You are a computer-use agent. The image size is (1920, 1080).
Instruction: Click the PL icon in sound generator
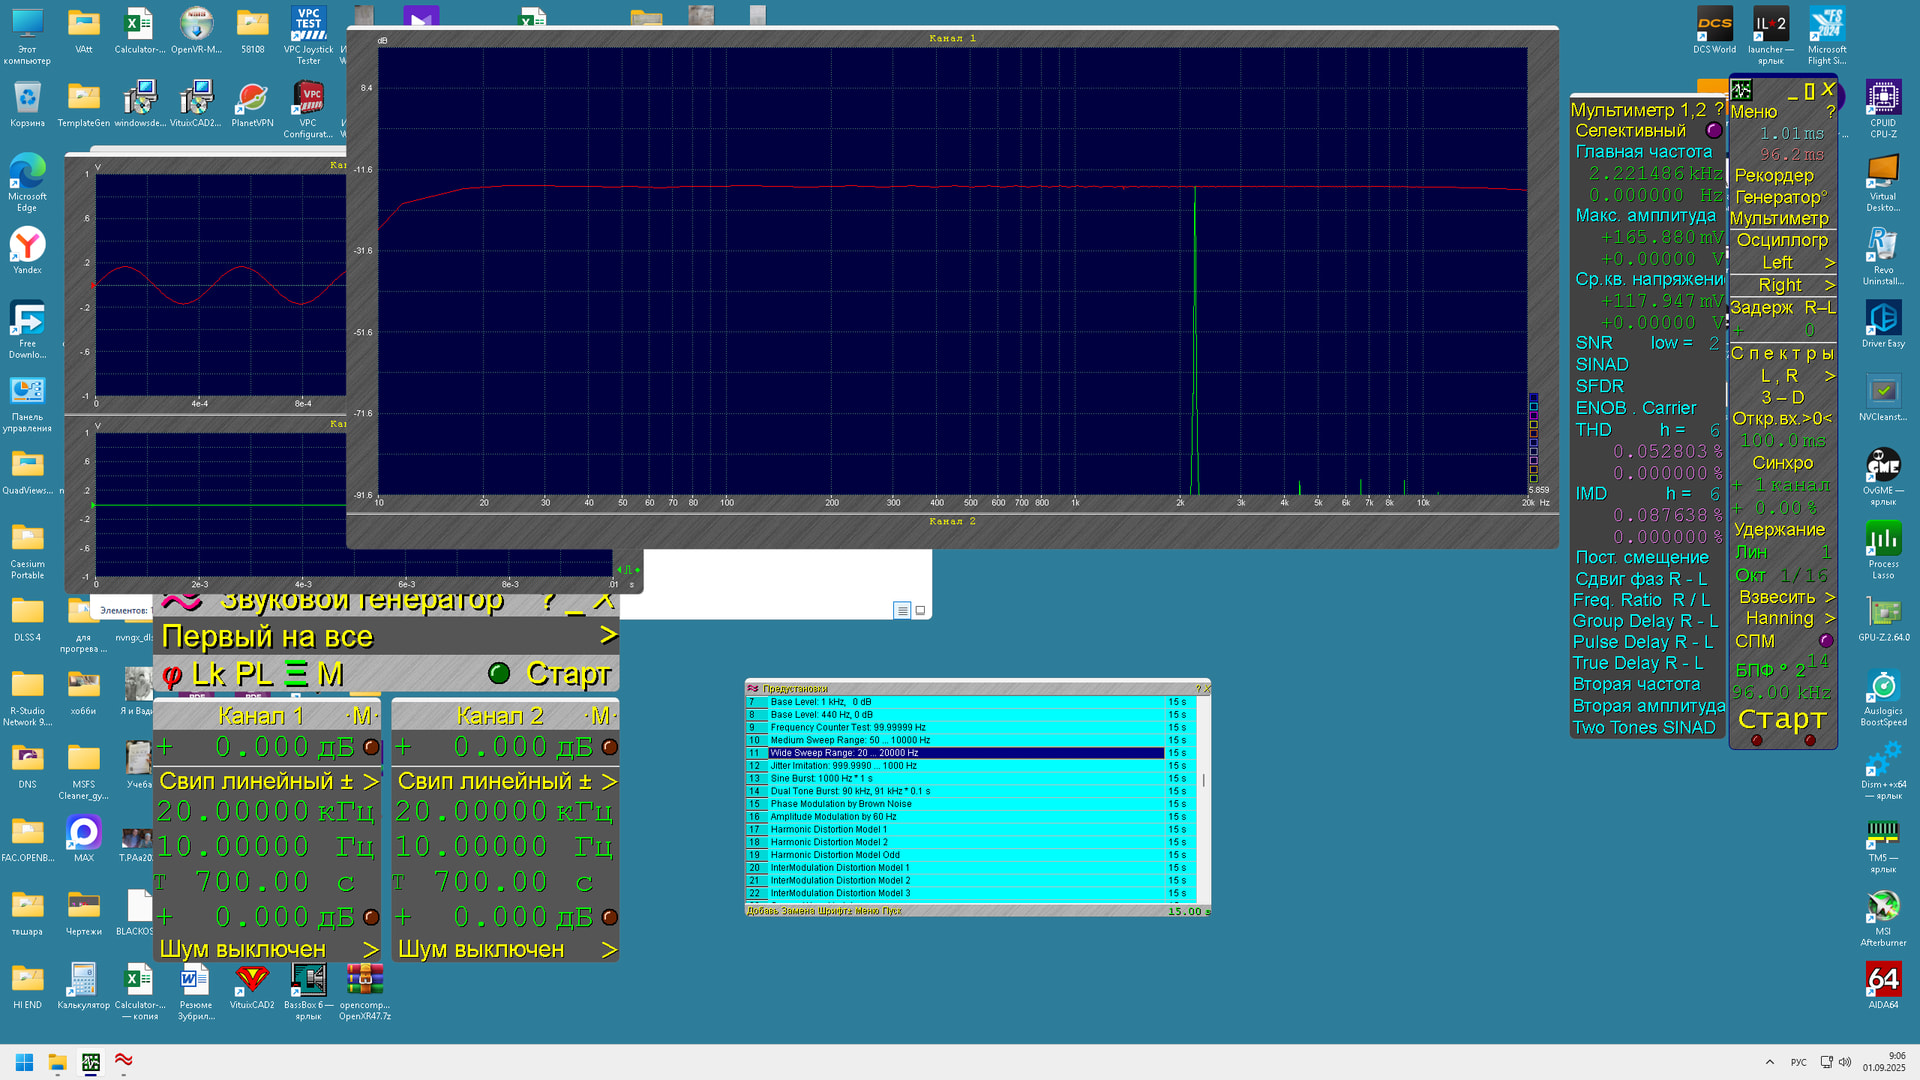click(x=254, y=675)
